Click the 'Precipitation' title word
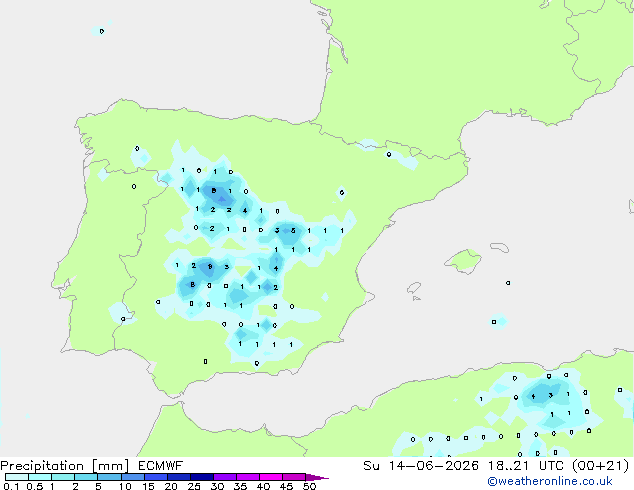The image size is (634, 490). pyautogui.click(x=42, y=466)
